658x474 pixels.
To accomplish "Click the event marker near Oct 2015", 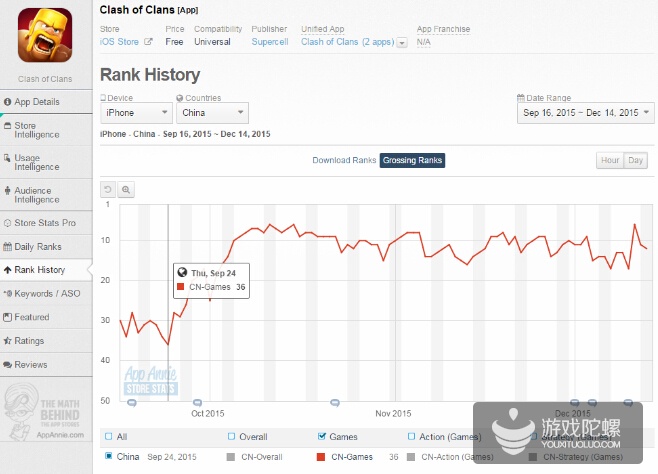I will tap(197, 403).
